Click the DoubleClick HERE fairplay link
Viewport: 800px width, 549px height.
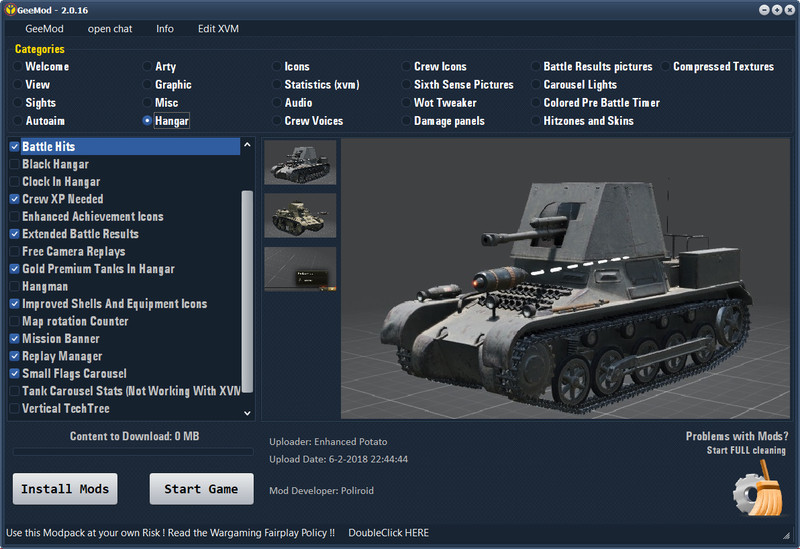click(x=388, y=533)
